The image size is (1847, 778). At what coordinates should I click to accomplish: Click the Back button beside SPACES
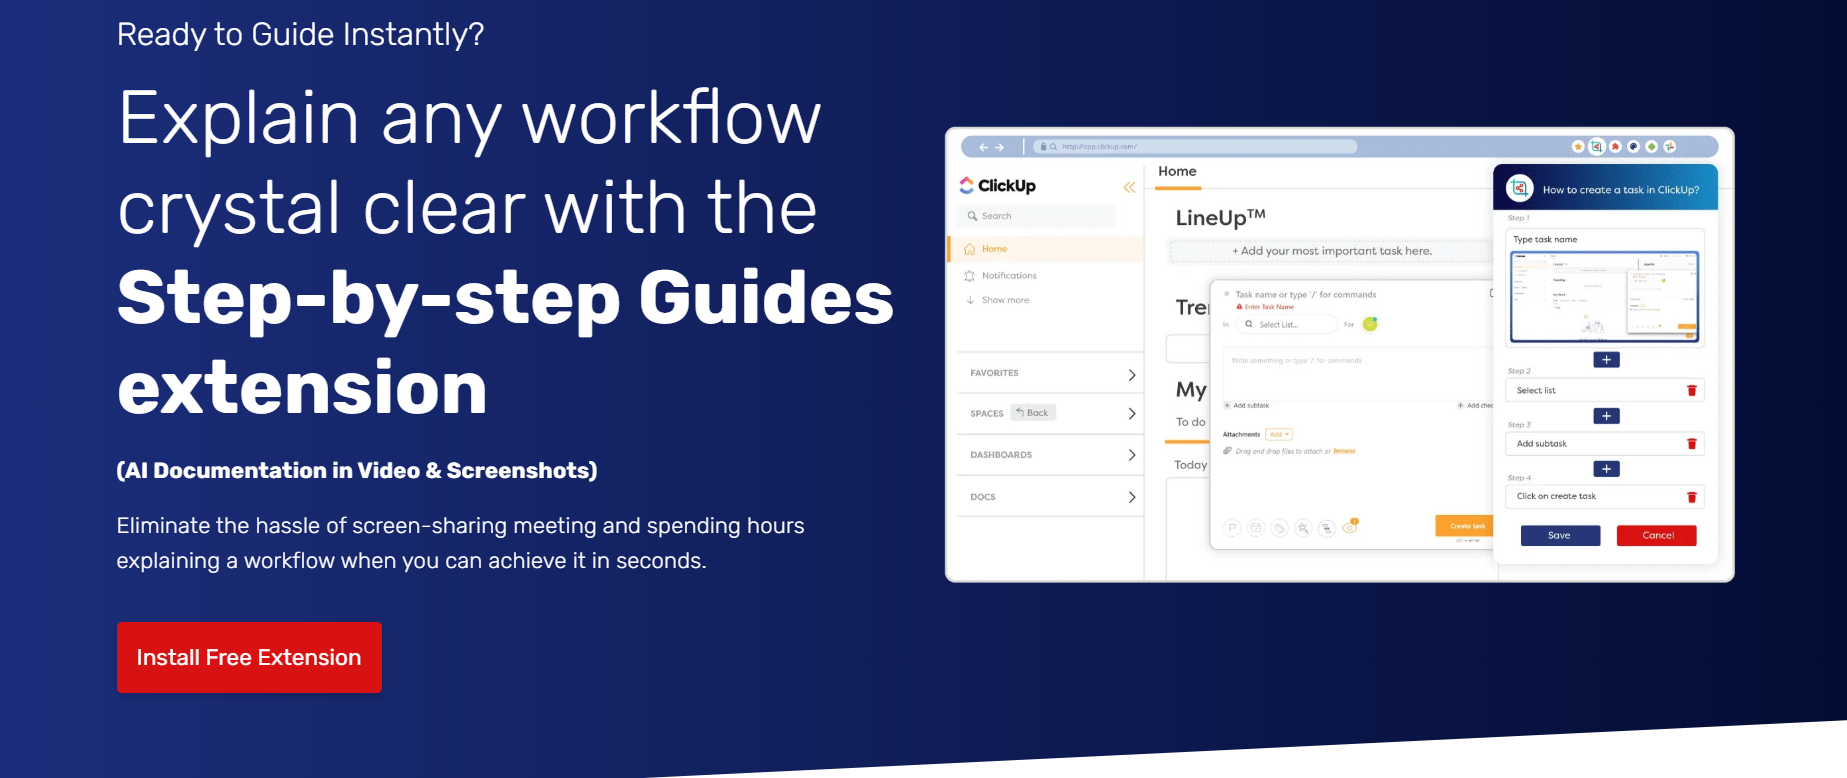[1033, 412]
